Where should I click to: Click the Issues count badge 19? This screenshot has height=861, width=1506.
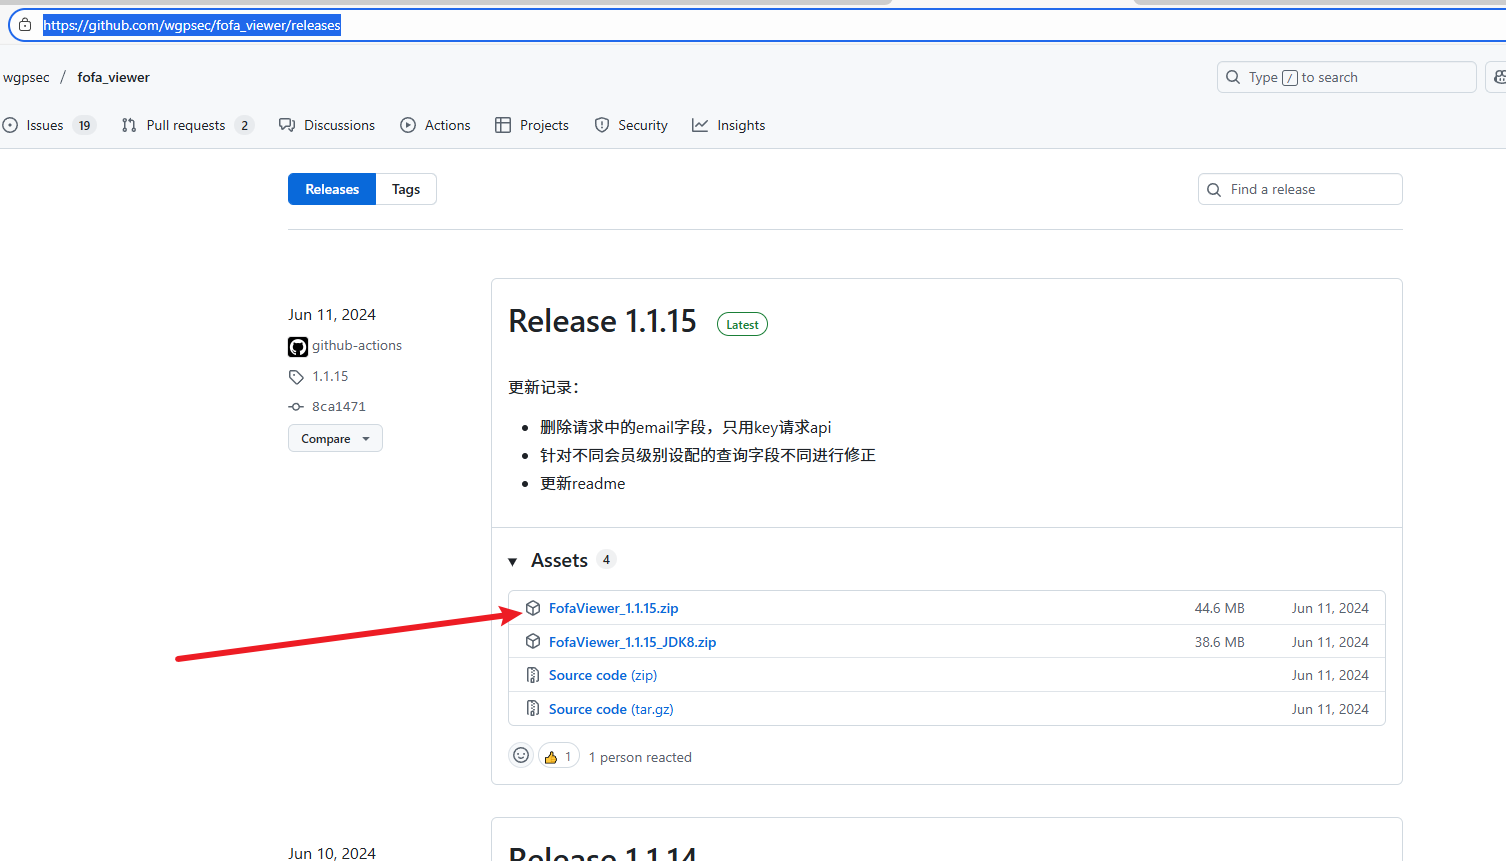coord(84,125)
